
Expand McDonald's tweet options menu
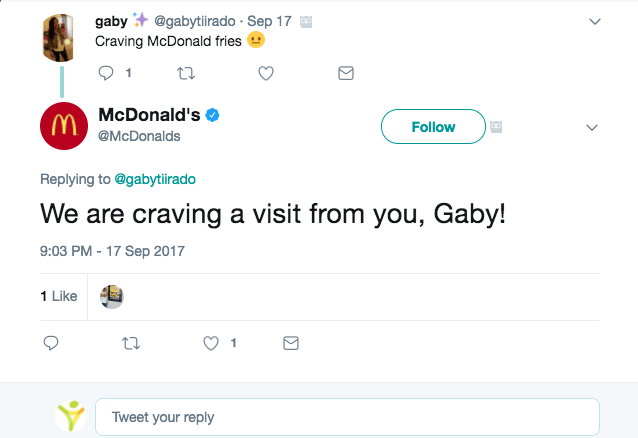click(x=591, y=128)
